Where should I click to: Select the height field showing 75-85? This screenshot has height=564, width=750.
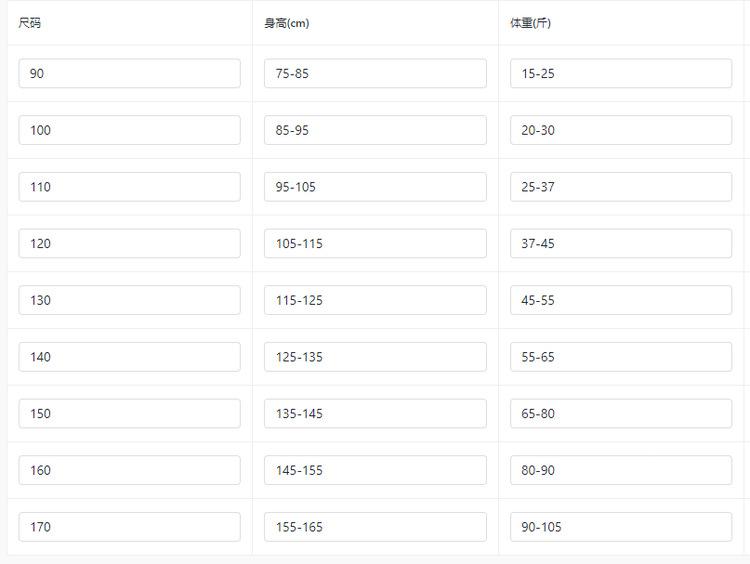coord(375,73)
